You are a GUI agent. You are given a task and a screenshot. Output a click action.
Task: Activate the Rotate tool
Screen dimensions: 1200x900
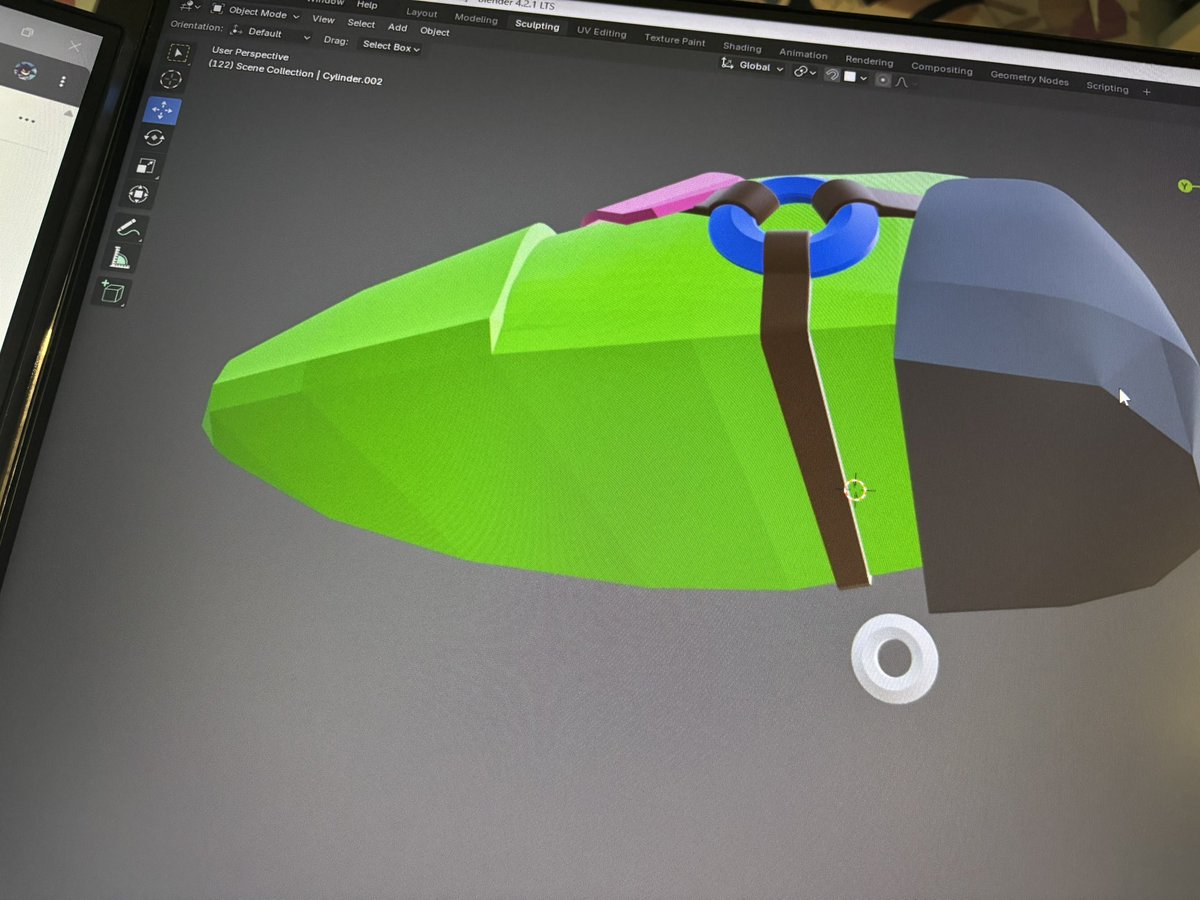click(155, 138)
